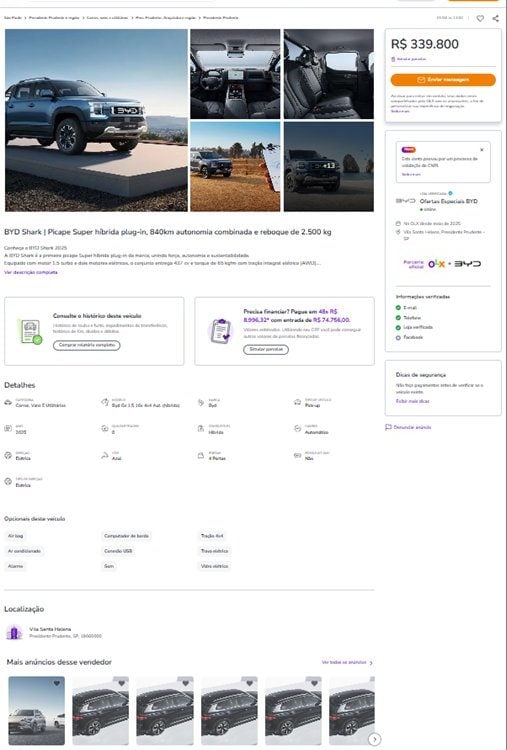Open the +13 more photos thumbnail
507x750 pixels.
pos(329,166)
